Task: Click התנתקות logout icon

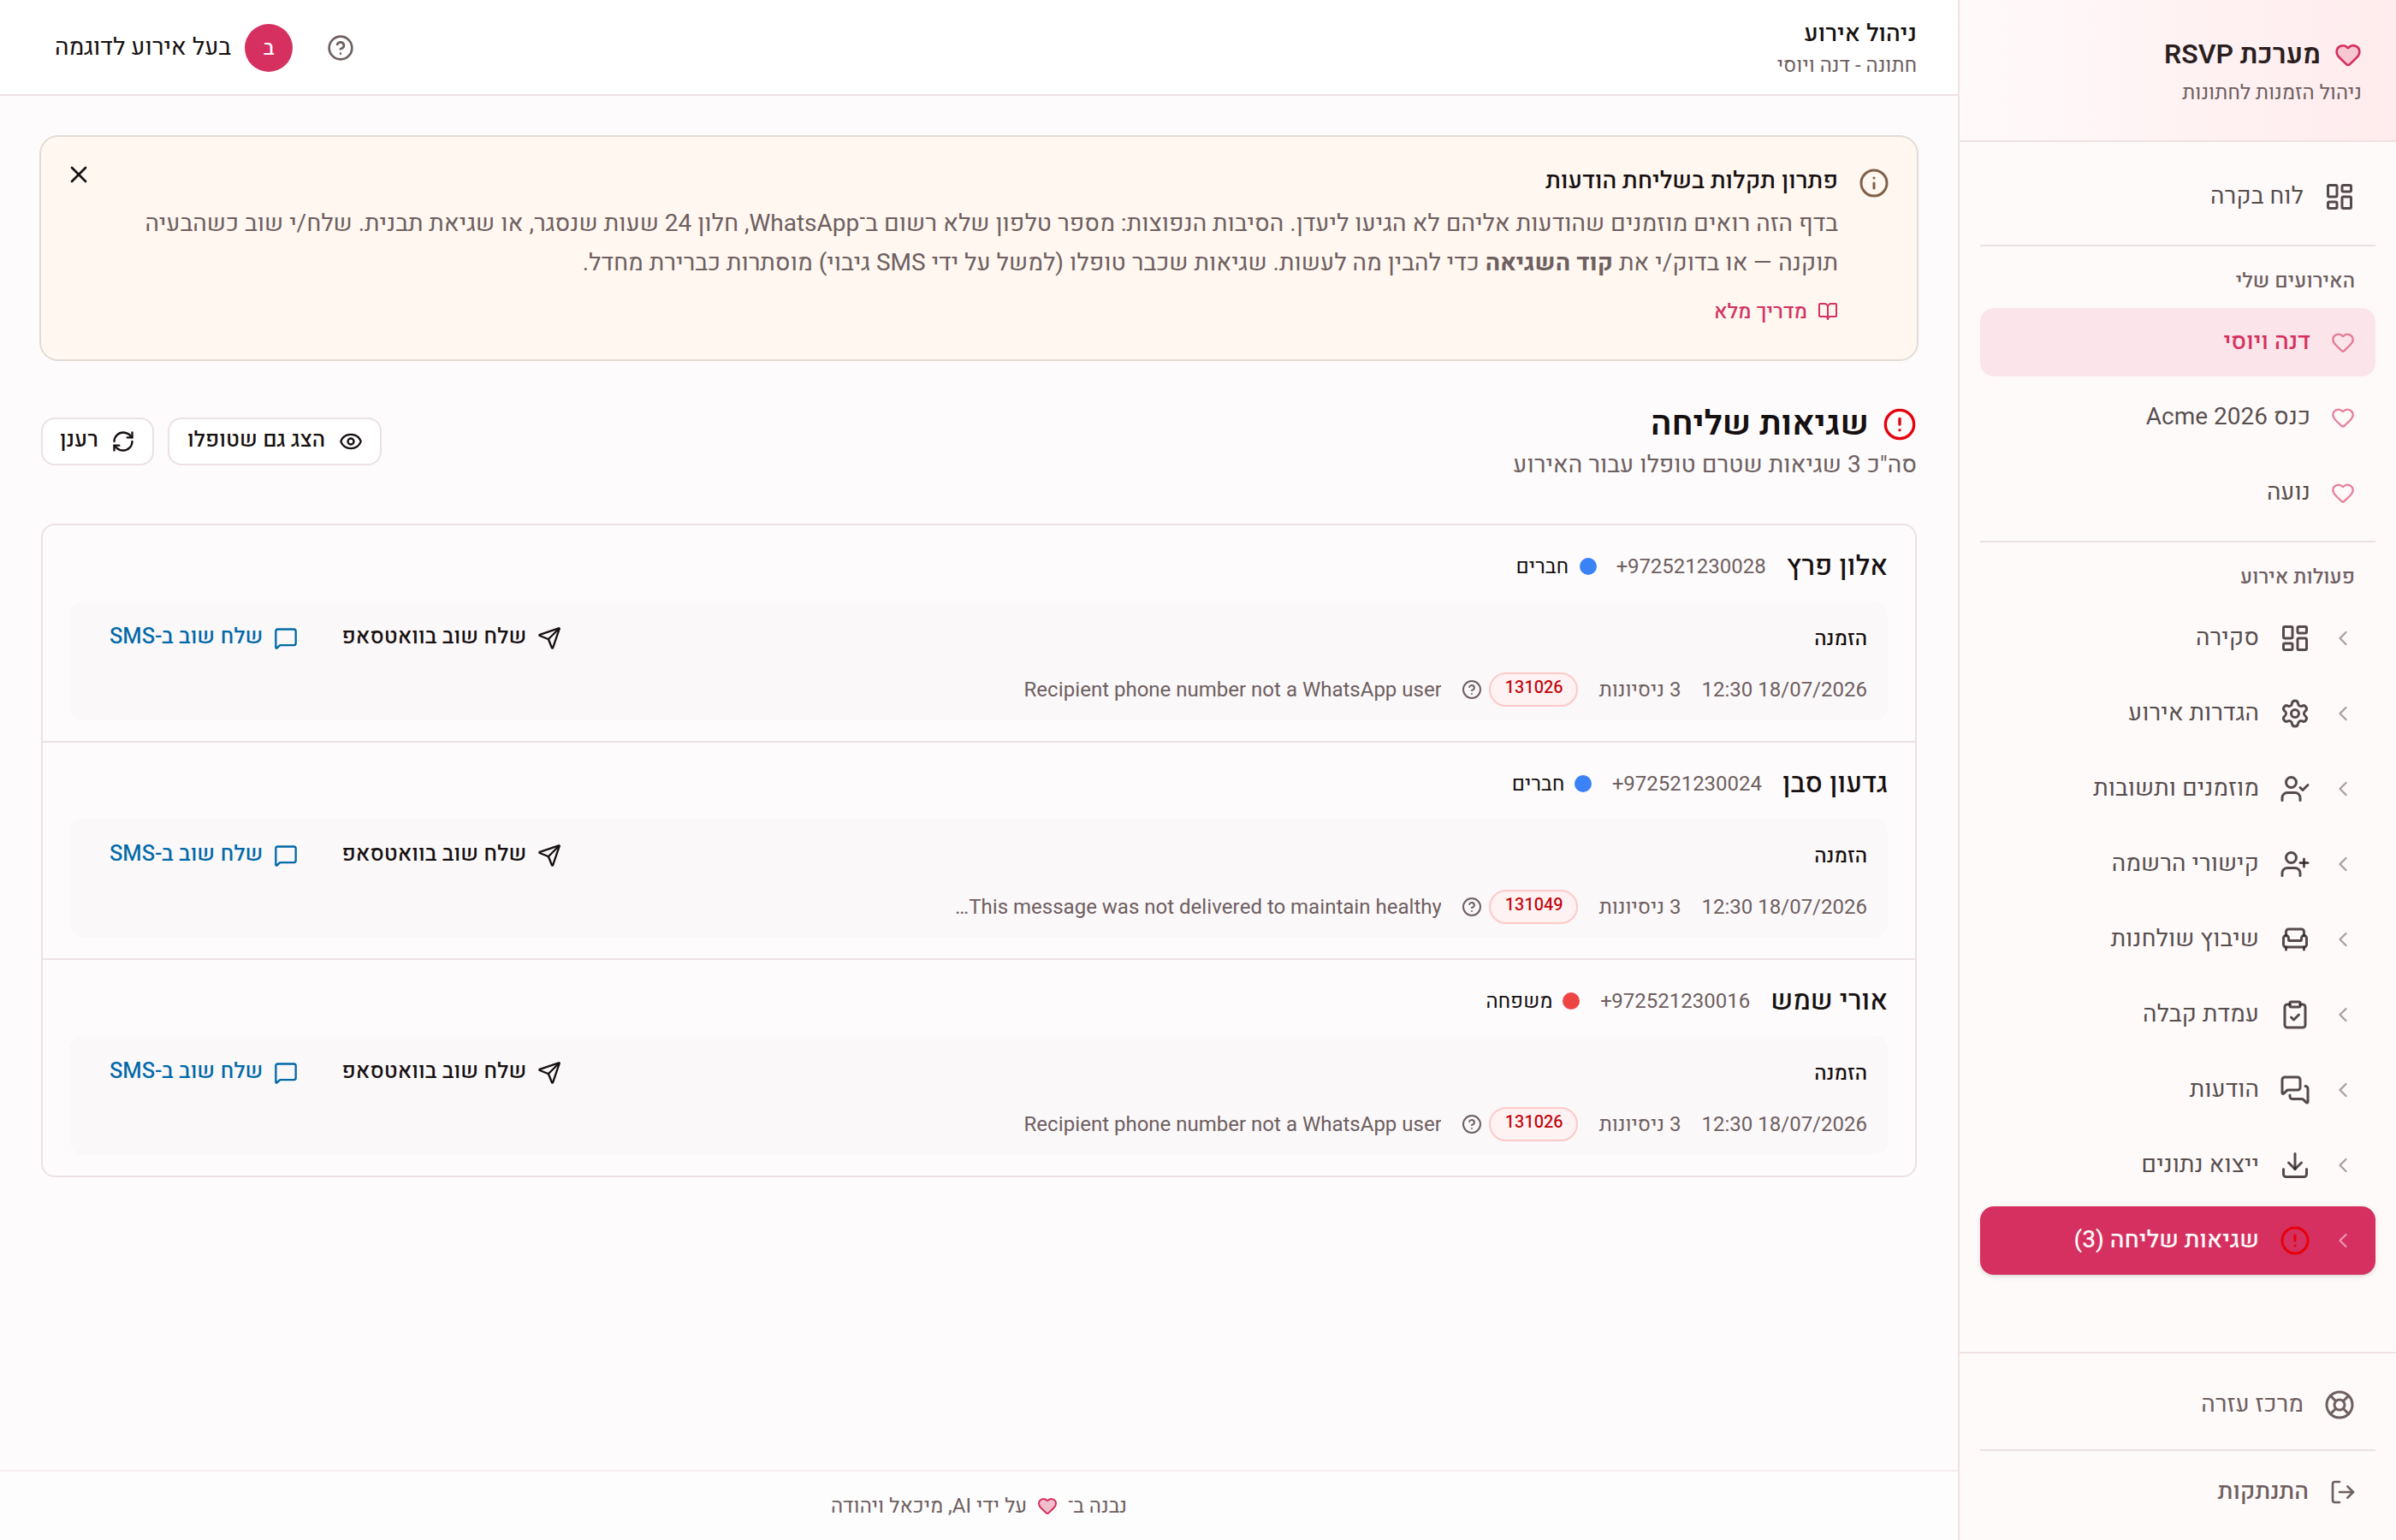Action: coord(2342,1492)
